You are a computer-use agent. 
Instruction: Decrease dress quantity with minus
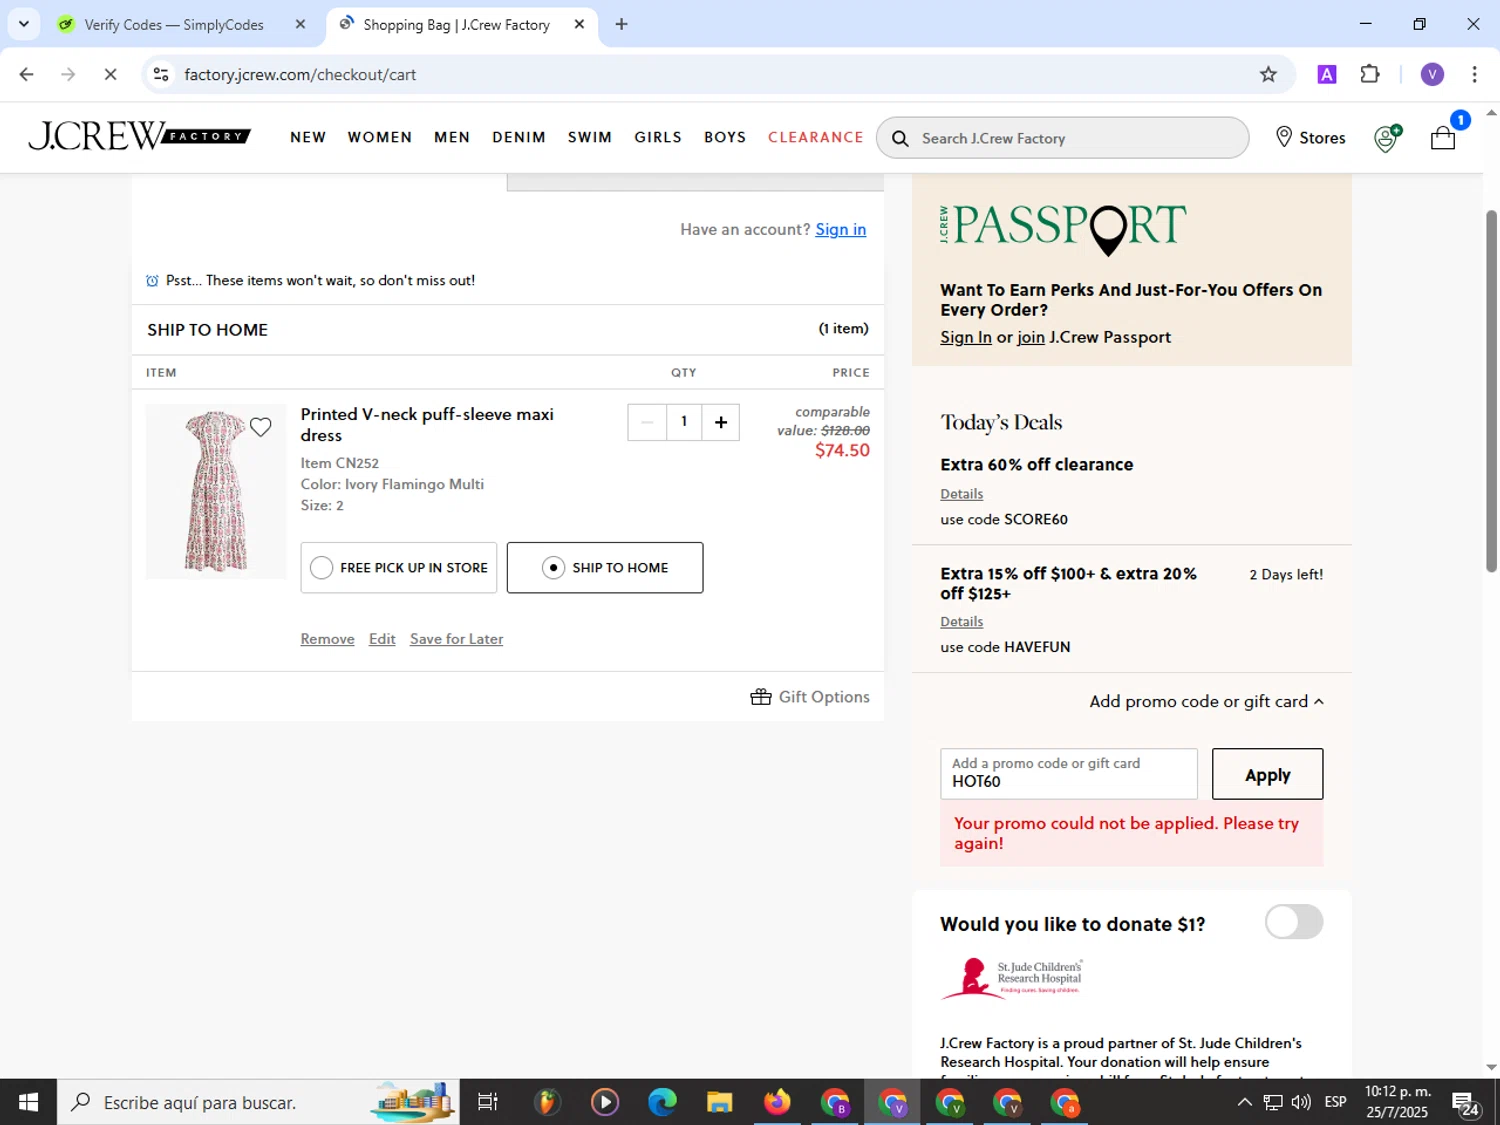[647, 422]
